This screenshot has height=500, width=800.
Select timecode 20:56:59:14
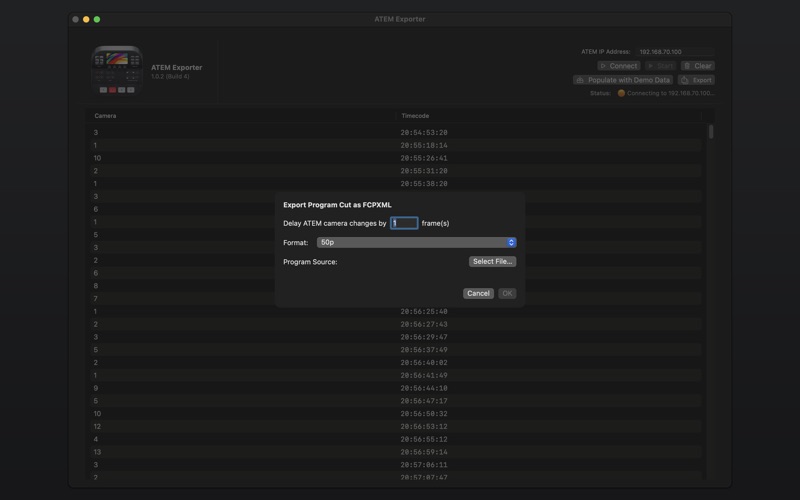coord(423,452)
